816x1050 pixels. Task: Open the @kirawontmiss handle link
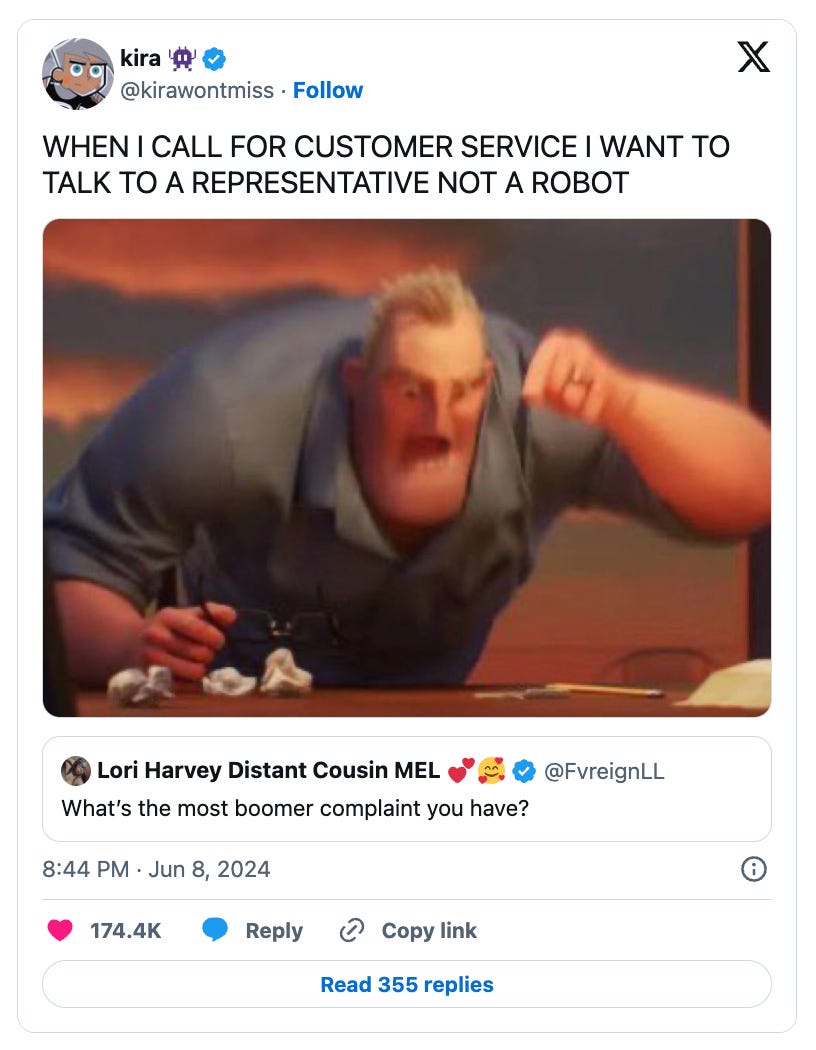(197, 90)
